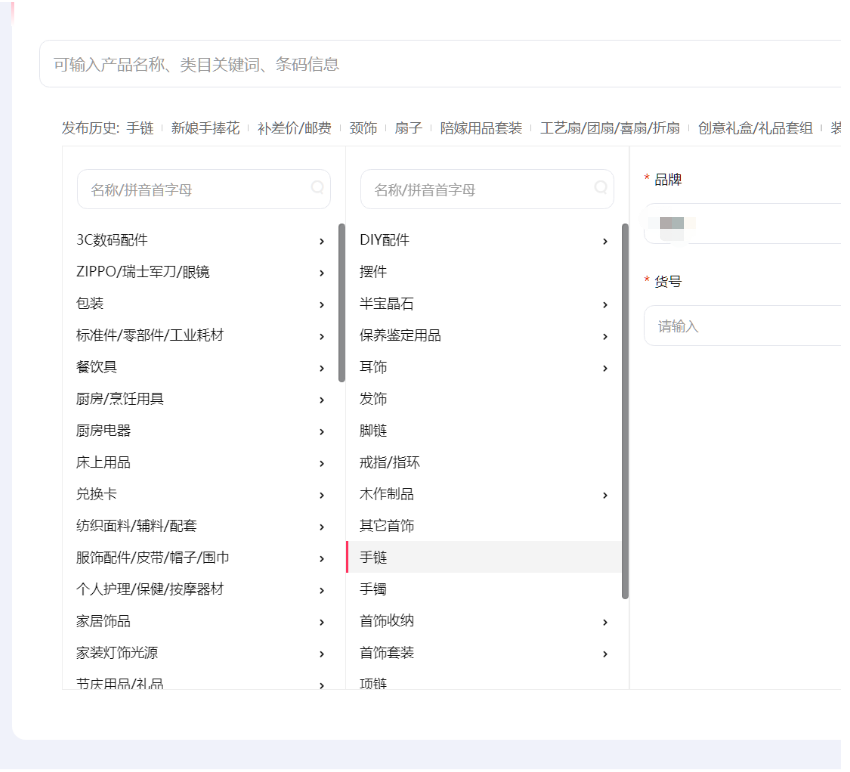Click search icon in first category filter
The image size is (850, 772).
click(317, 187)
